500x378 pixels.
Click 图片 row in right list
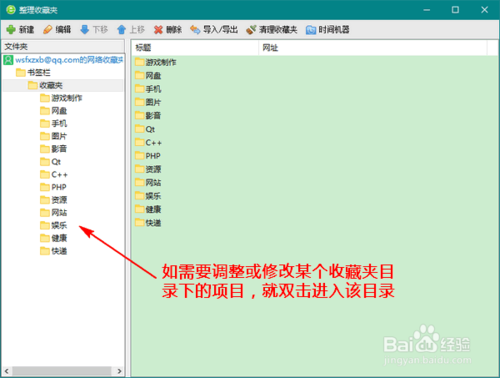[148, 102]
